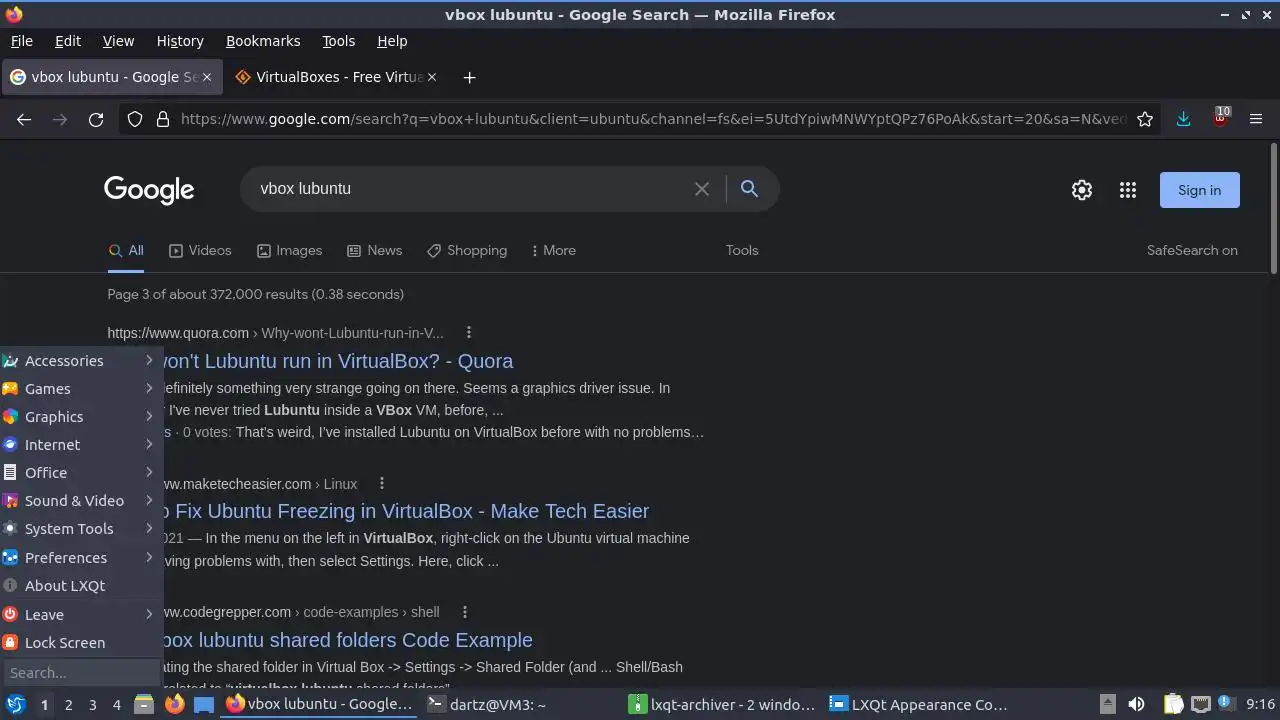Click the LXQt start menu button

coord(15,705)
